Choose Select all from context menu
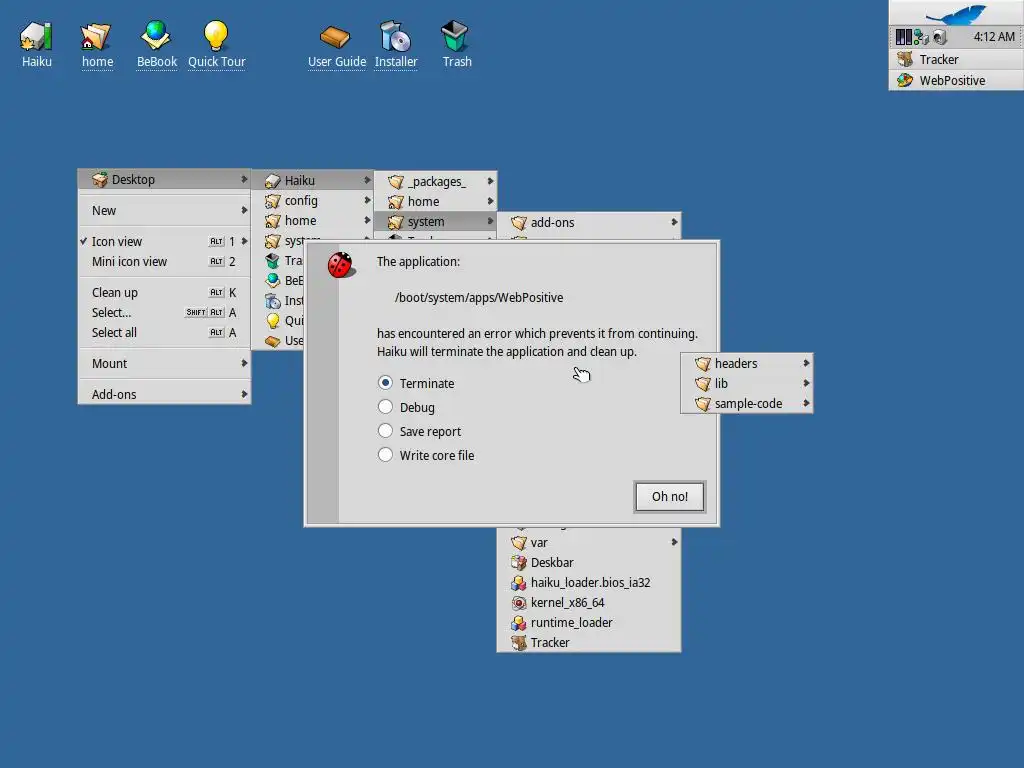This screenshot has width=1024, height=768. 164,332
